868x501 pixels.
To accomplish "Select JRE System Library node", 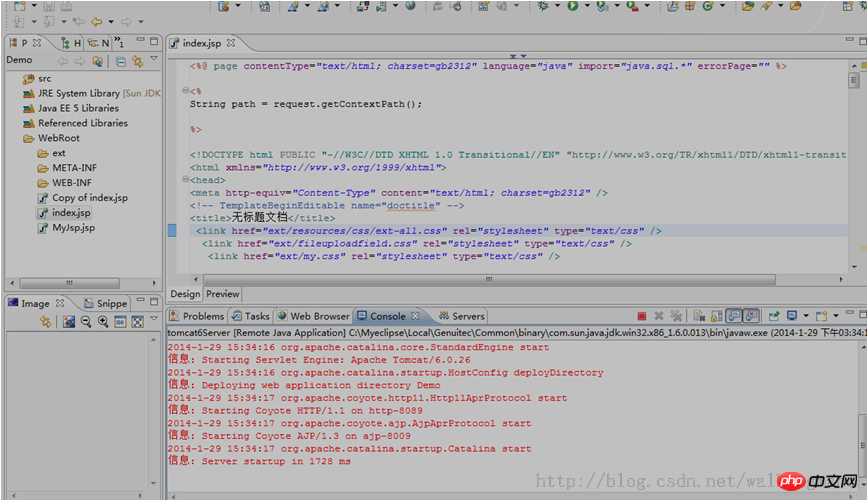I will pyautogui.click(x=92, y=93).
